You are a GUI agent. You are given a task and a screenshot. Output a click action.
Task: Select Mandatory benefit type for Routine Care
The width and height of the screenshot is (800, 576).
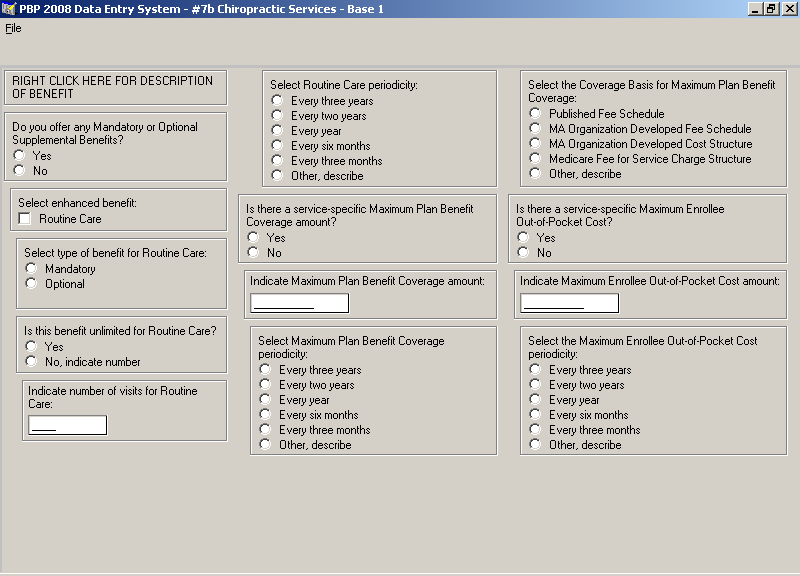coord(31,268)
